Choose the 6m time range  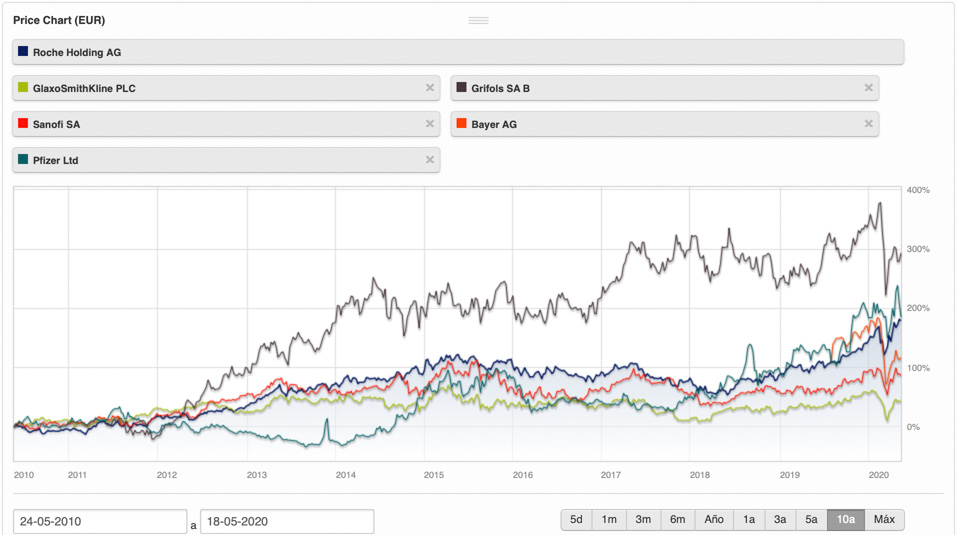[677, 520]
